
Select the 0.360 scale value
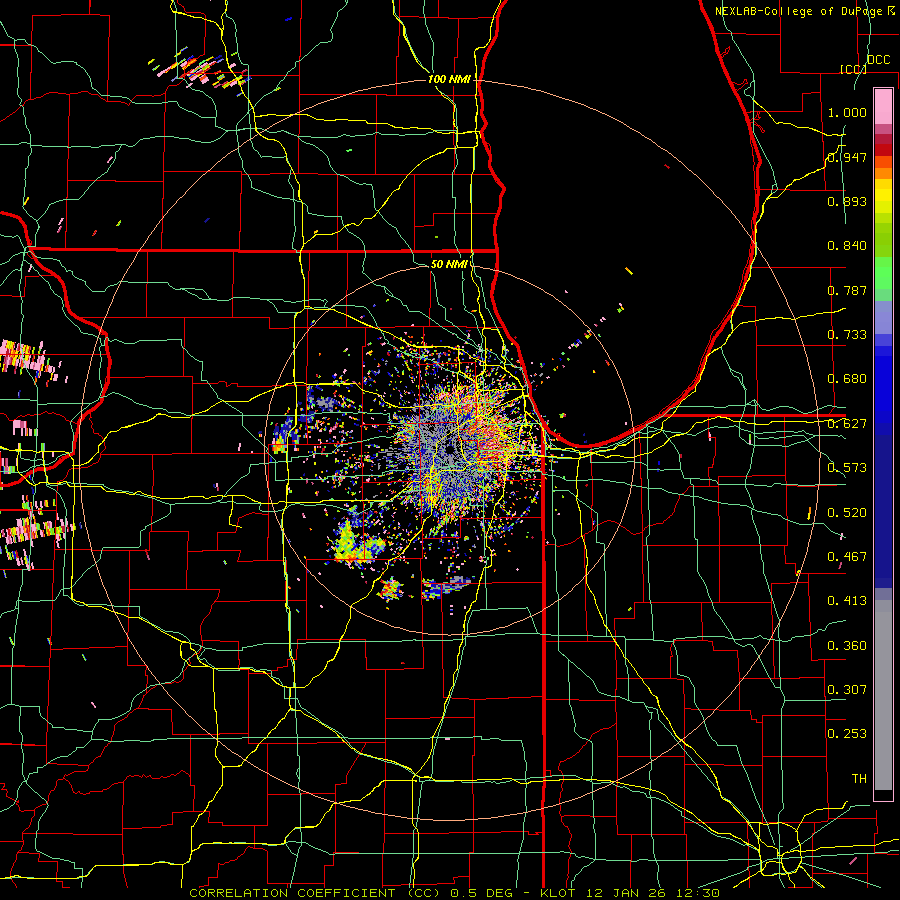click(847, 646)
